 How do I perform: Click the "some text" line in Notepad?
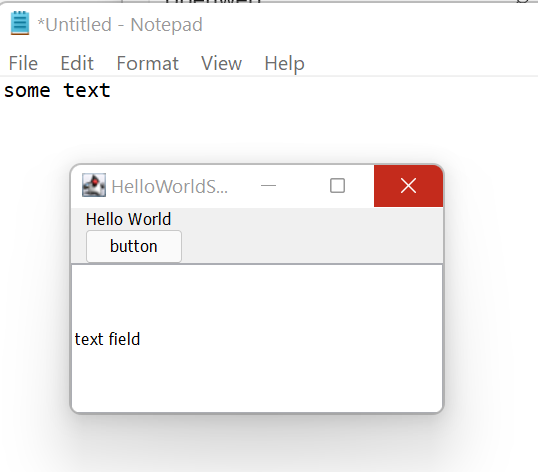click(x=57, y=91)
